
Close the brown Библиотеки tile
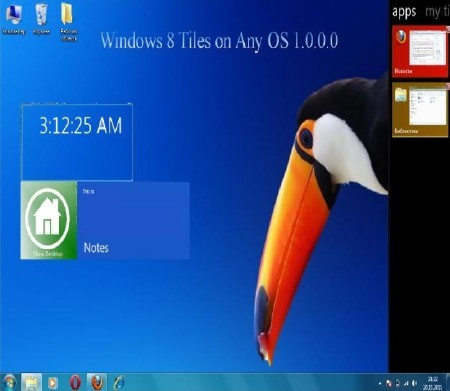(x=448, y=86)
